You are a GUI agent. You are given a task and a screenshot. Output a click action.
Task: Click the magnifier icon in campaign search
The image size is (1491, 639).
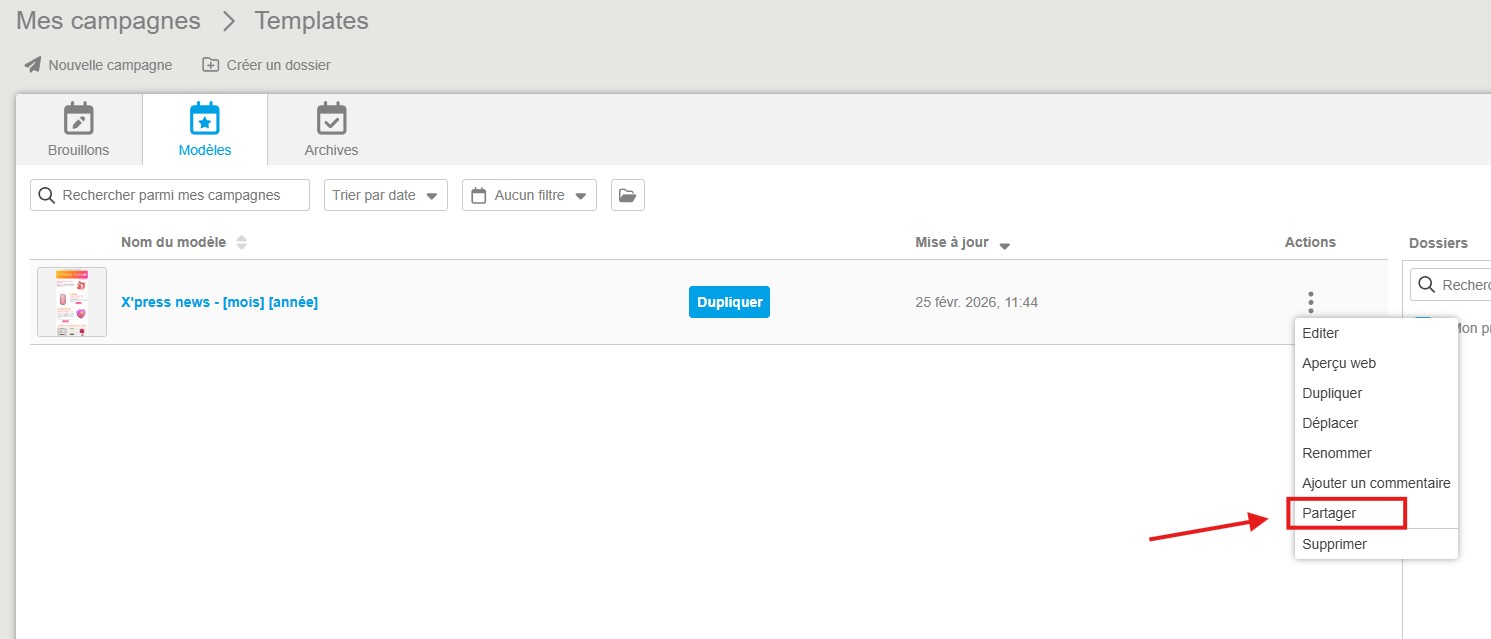pyautogui.click(x=46, y=195)
